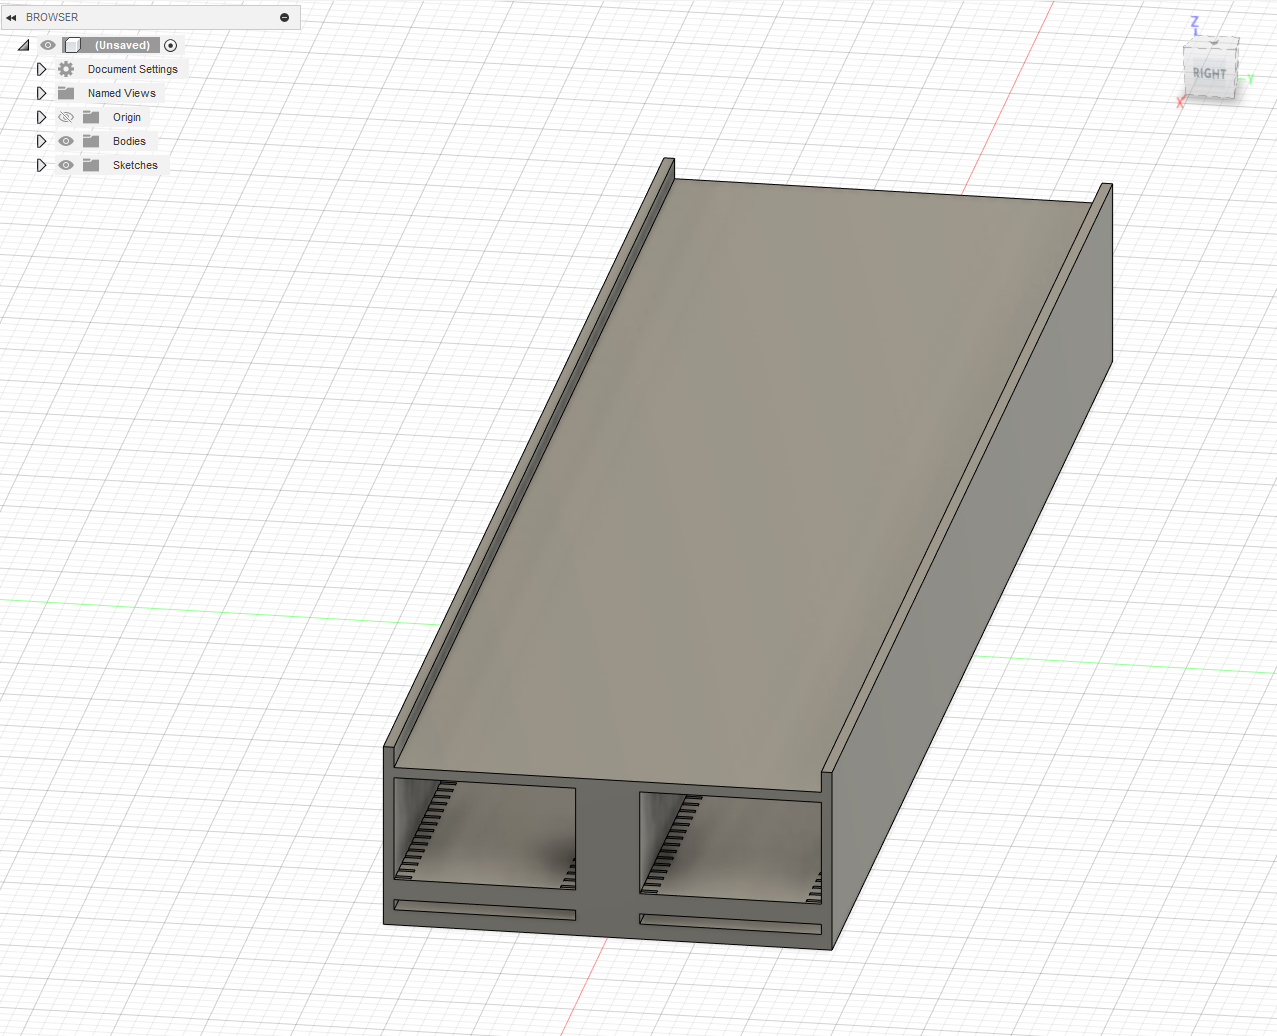Toggle visibility of the (Unsaved) root component
Viewport: 1277px width, 1036px height.
coord(48,45)
